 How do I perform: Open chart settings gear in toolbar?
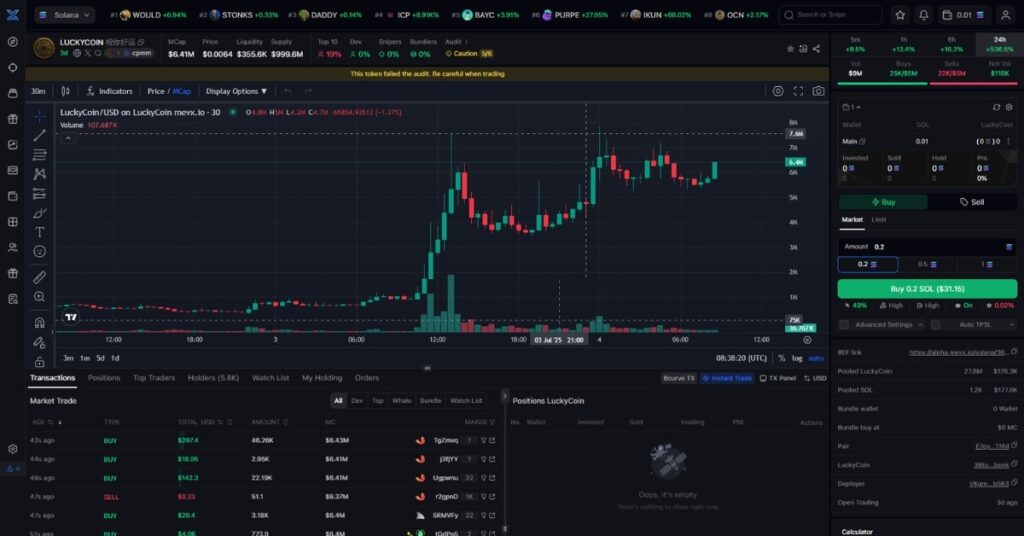(778, 91)
